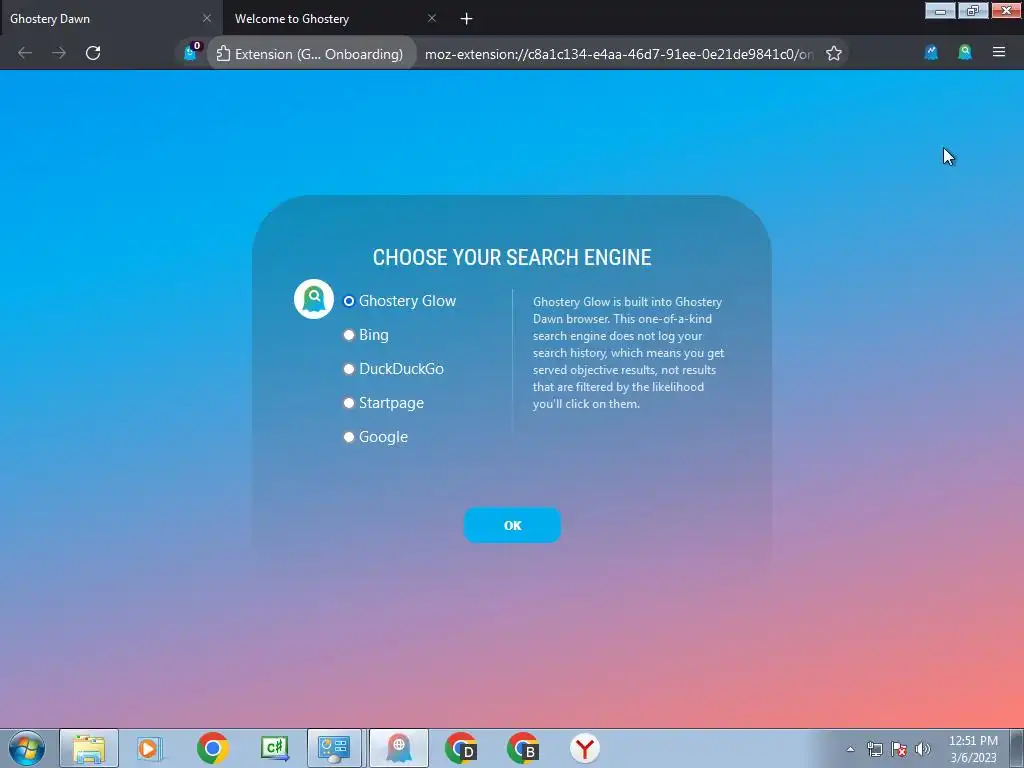
Task: Confirm the choice with the OK button
Action: [x=512, y=525]
